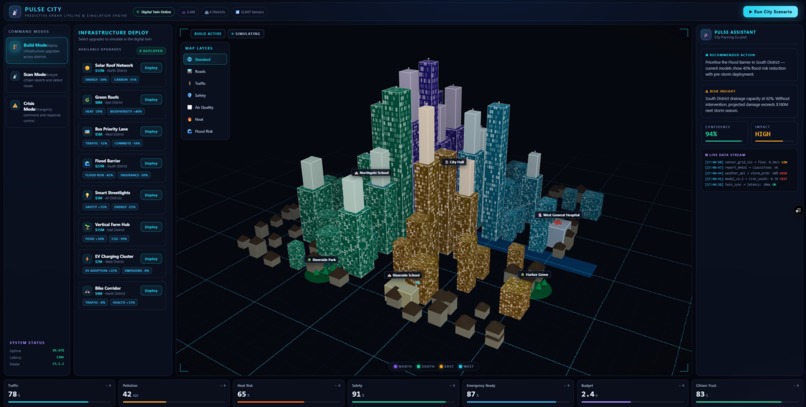The image size is (806, 407).
Task: Click the small icon at right screen edge
Action: tap(798, 210)
